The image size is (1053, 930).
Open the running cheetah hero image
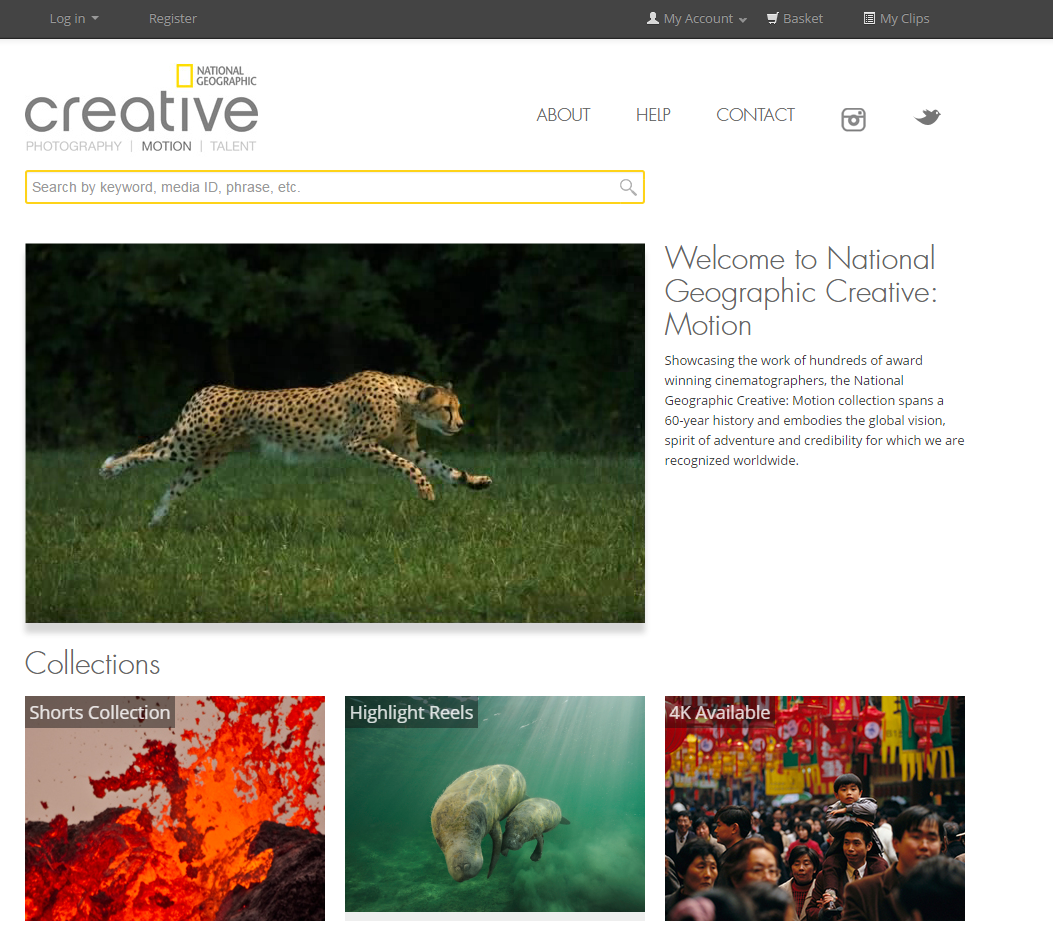coord(335,433)
